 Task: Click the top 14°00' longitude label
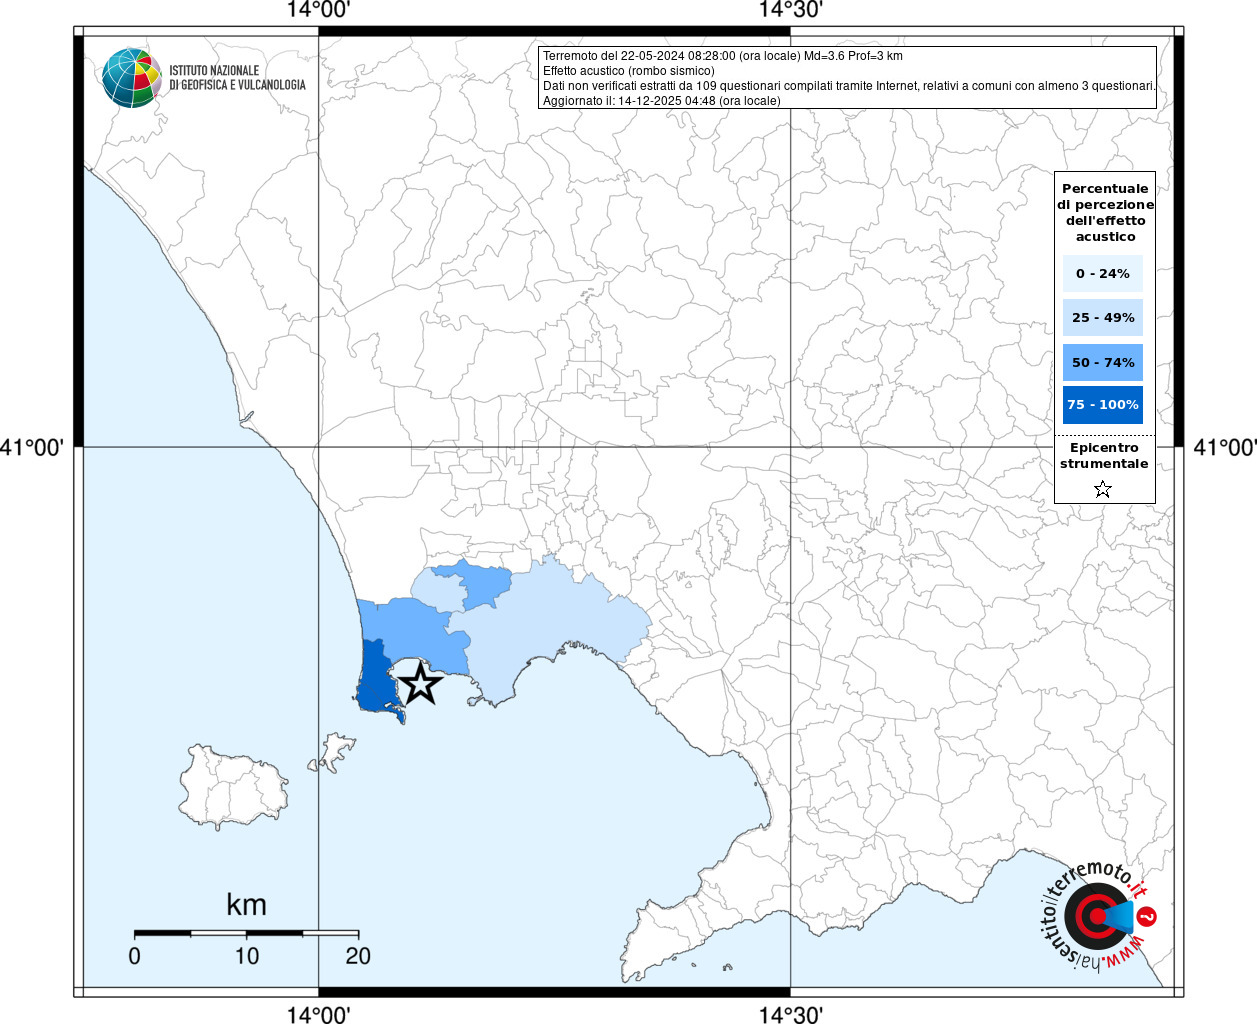point(318,10)
